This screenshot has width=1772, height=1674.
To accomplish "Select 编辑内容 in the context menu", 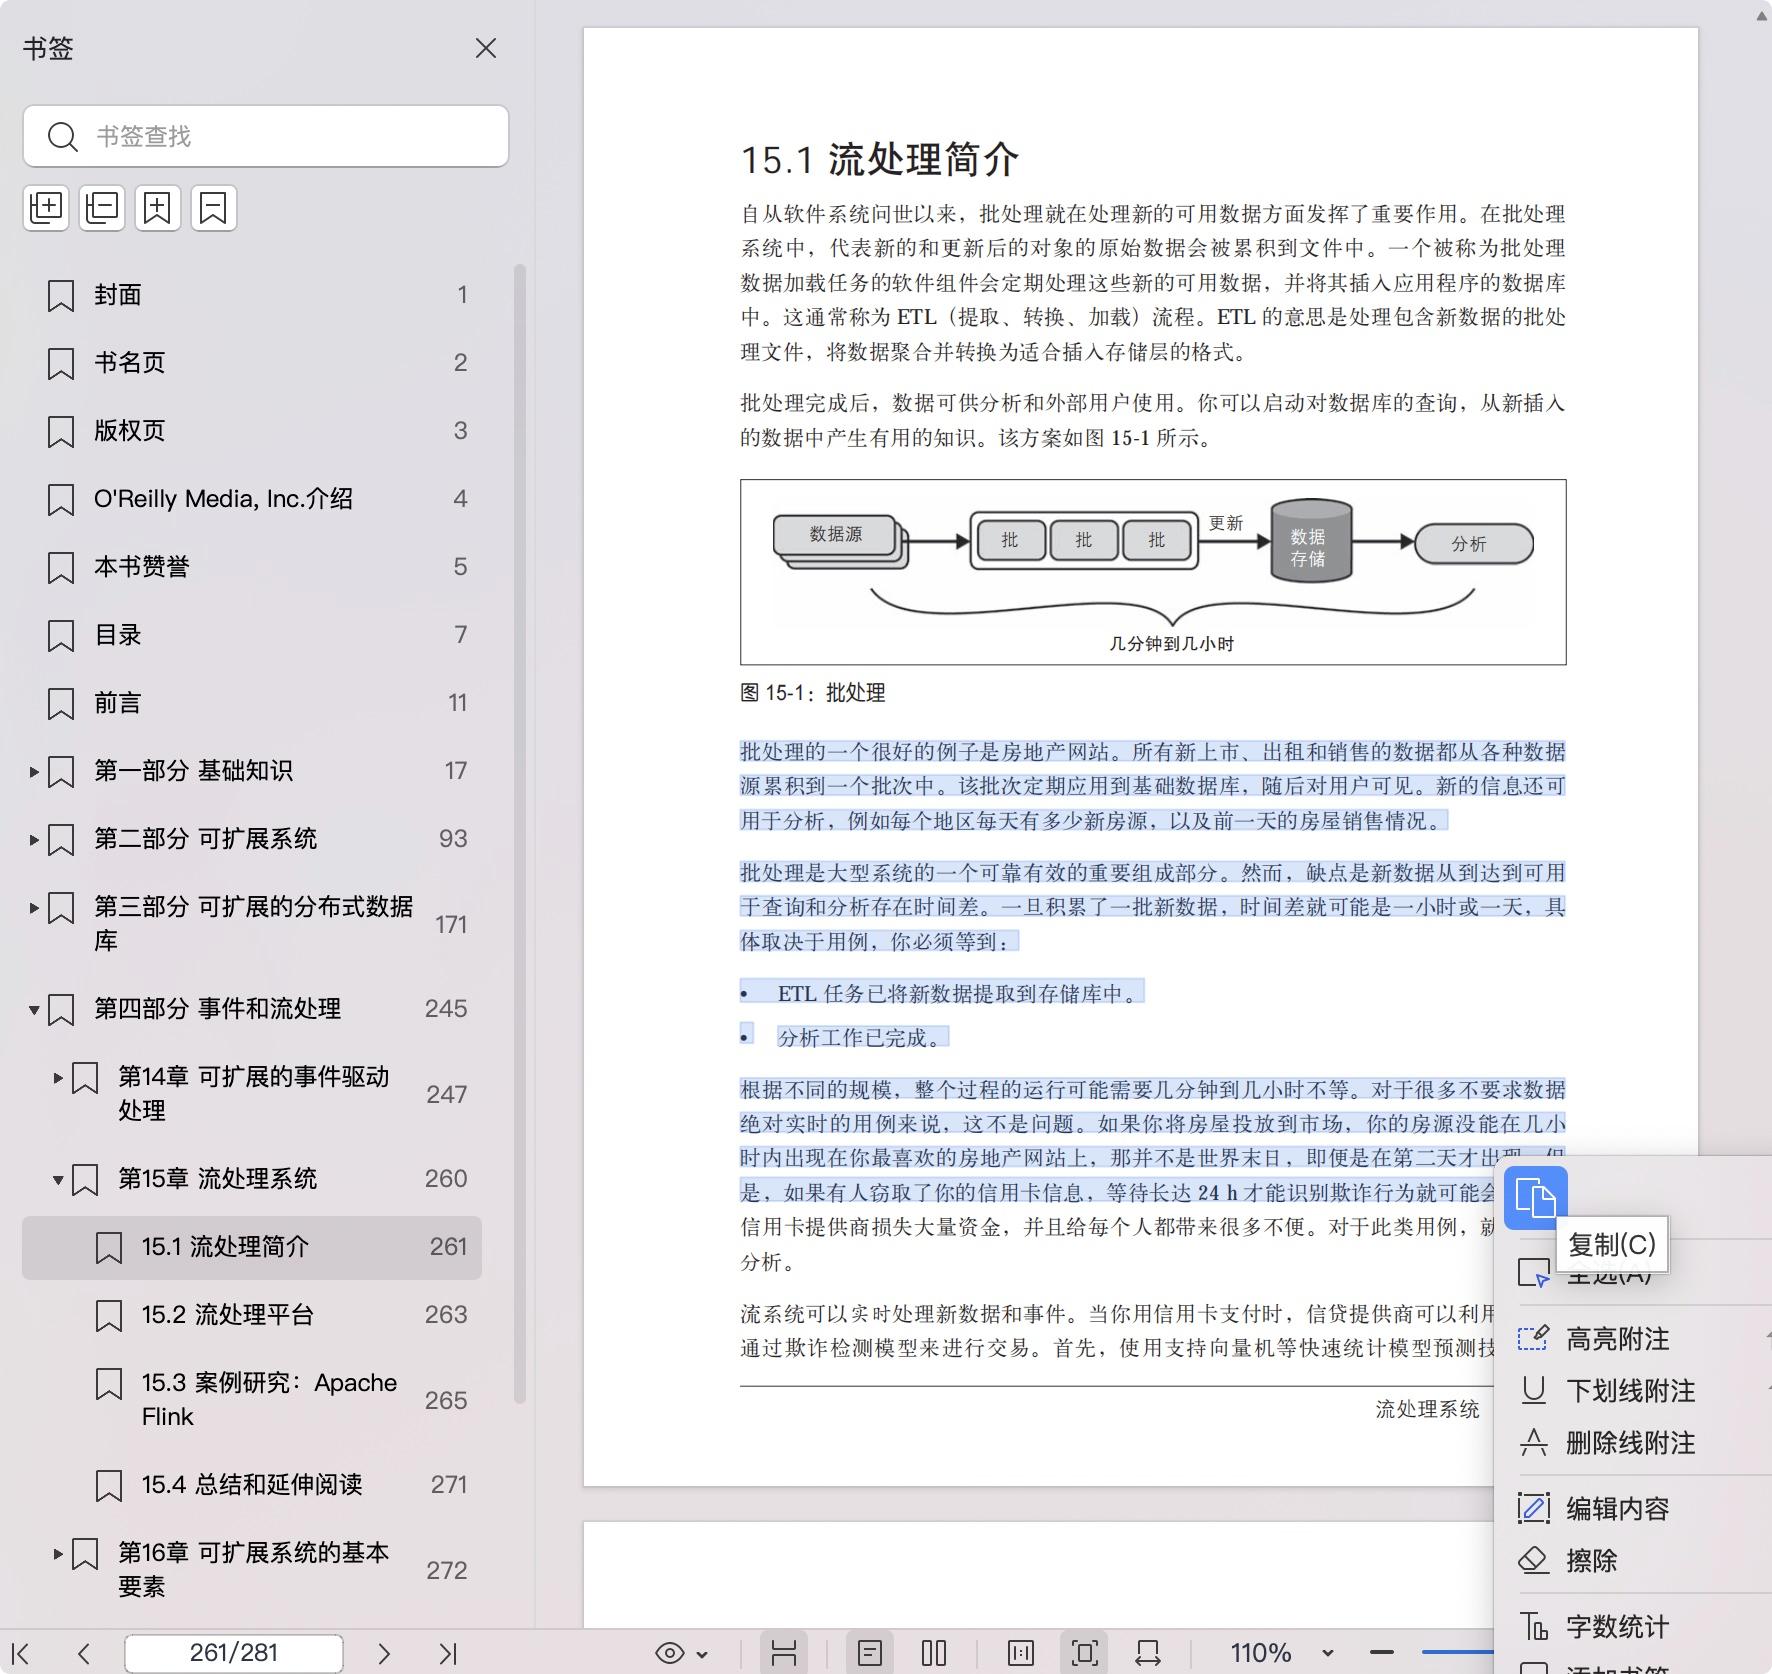I will coord(1617,1508).
